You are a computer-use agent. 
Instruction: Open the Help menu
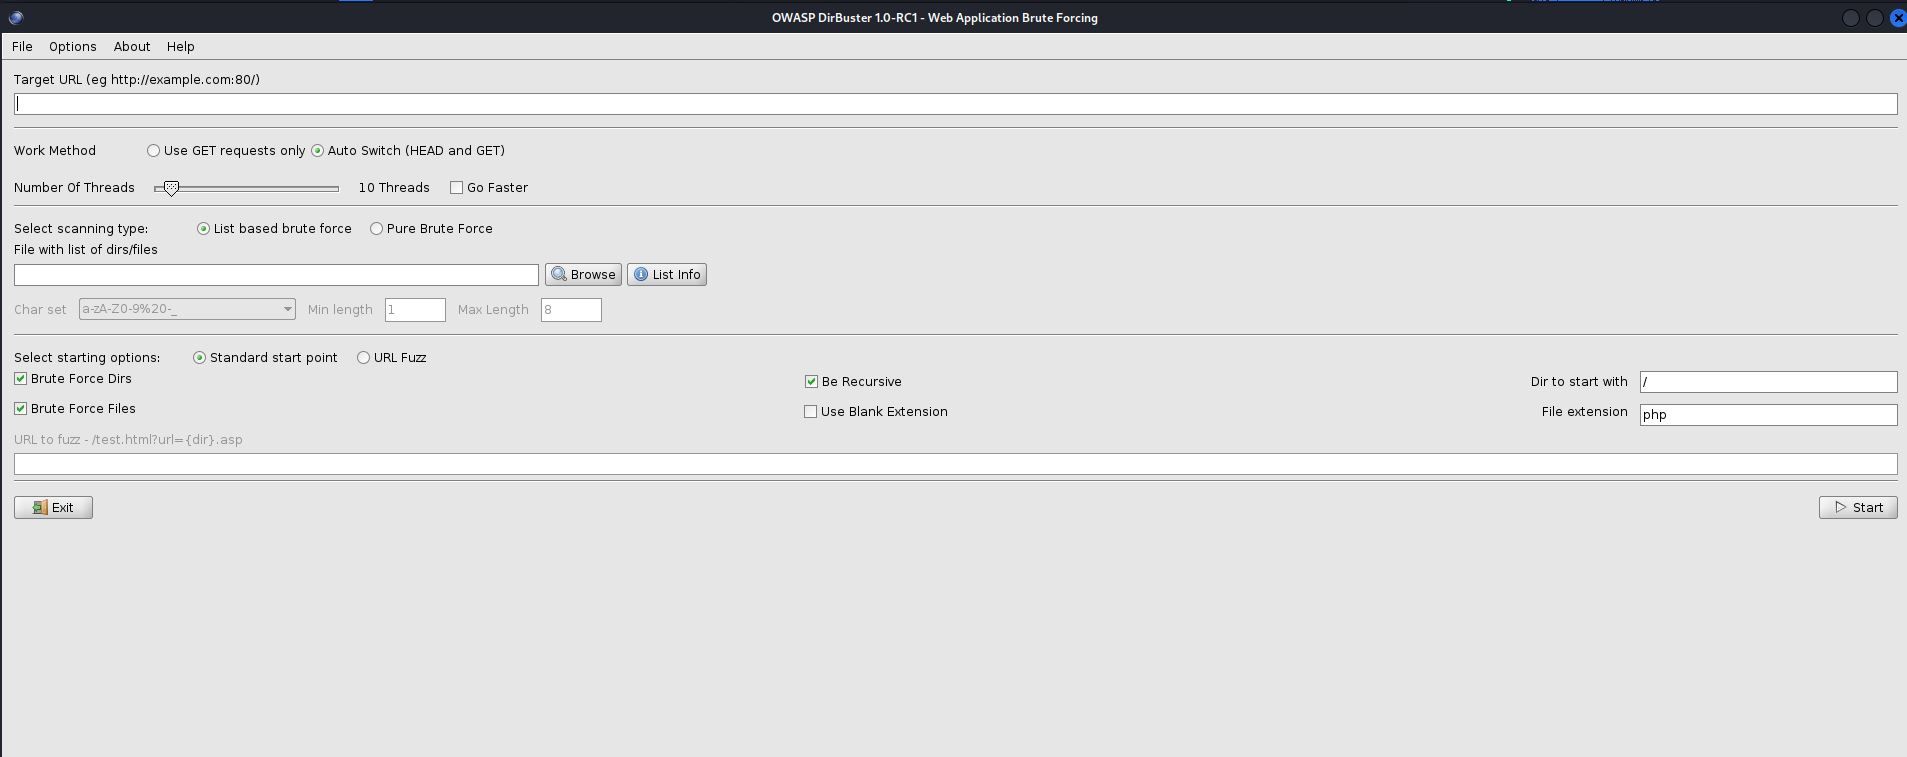(x=181, y=47)
